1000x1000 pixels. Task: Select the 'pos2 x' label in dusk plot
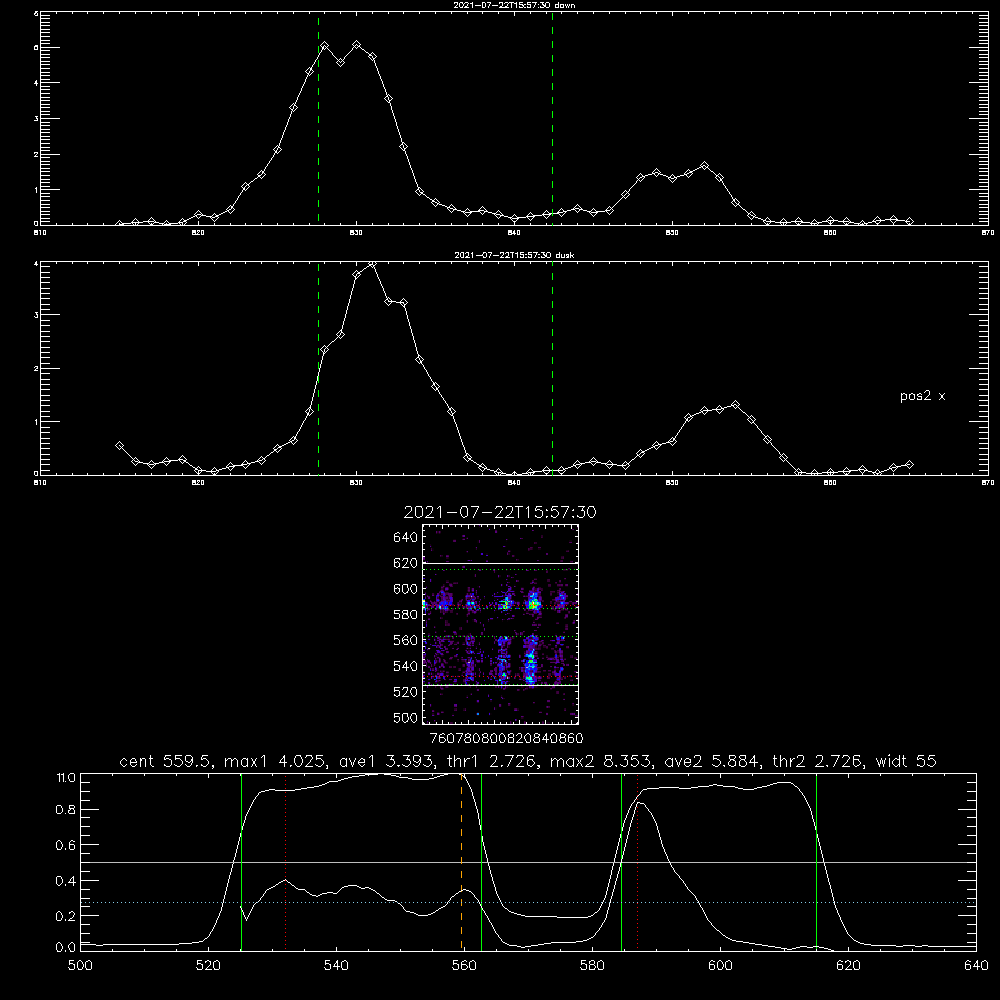click(922, 396)
